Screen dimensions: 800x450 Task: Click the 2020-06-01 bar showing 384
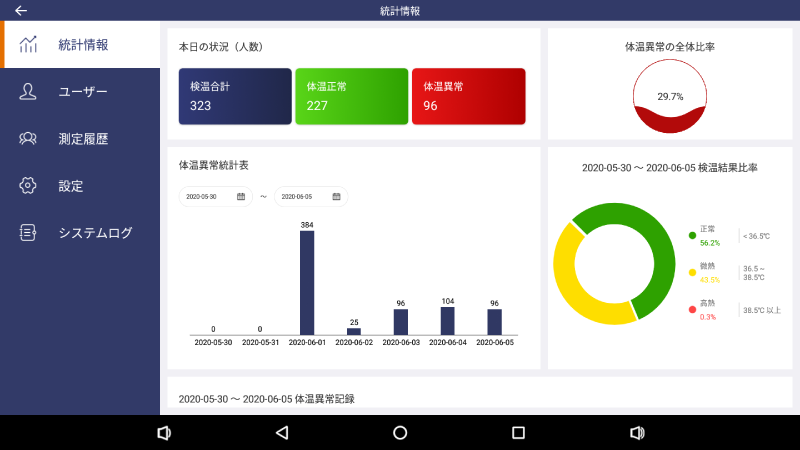[x=307, y=283]
